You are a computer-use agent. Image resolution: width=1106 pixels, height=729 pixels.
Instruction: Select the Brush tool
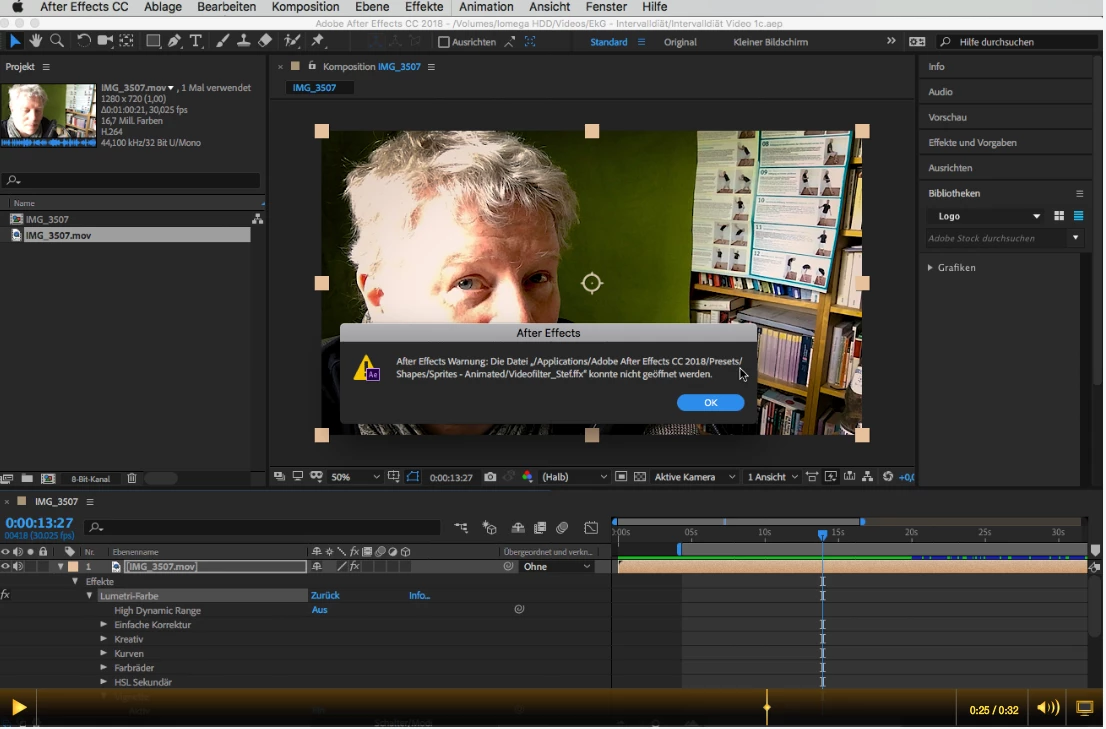222,41
